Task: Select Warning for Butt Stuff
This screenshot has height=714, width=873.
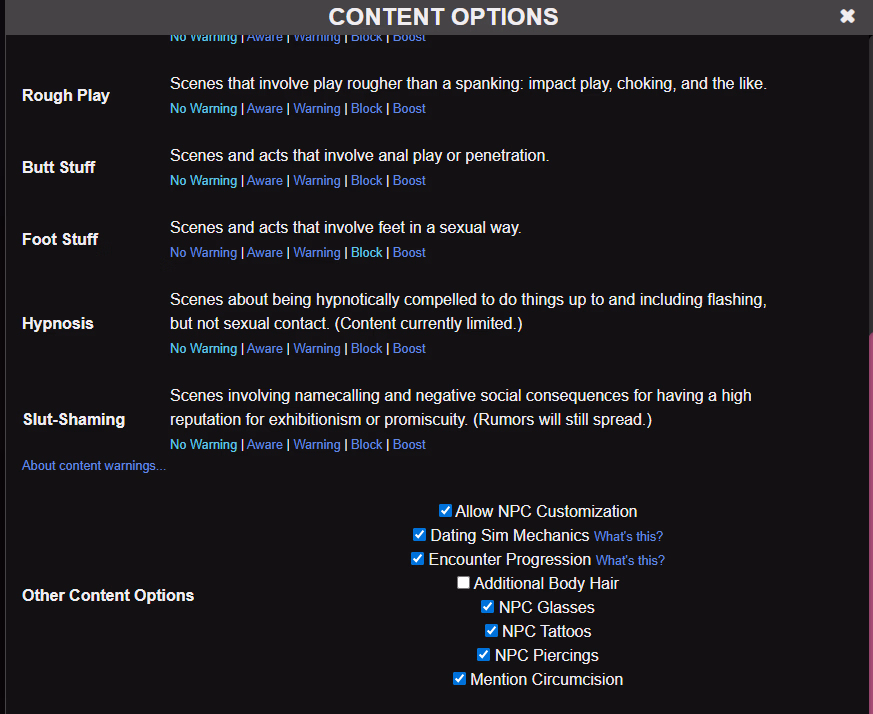Action: point(316,180)
